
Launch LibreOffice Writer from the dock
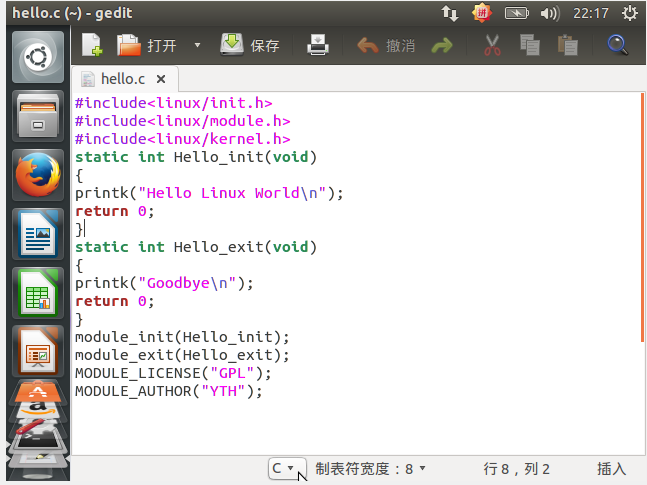pyautogui.click(x=38, y=234)
